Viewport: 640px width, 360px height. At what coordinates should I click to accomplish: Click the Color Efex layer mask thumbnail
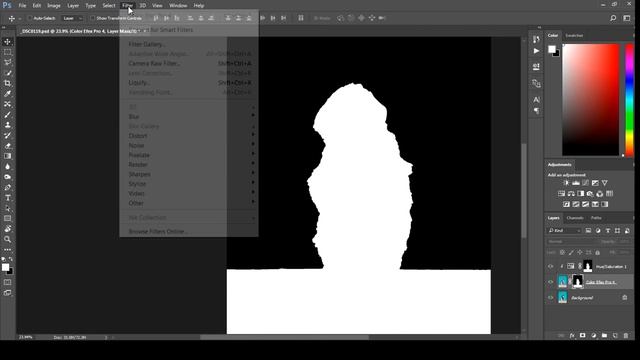[578, 282]
